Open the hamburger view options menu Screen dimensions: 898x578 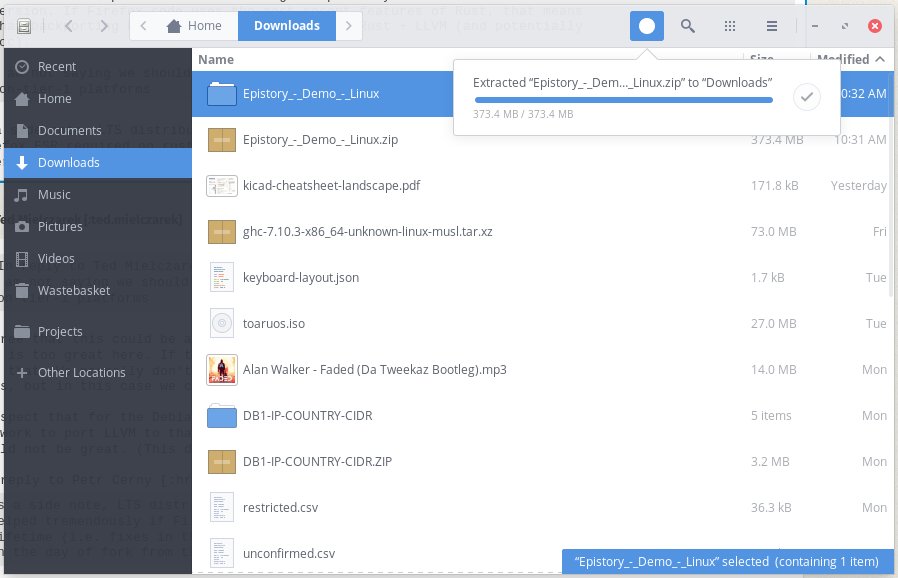point(772,26)
